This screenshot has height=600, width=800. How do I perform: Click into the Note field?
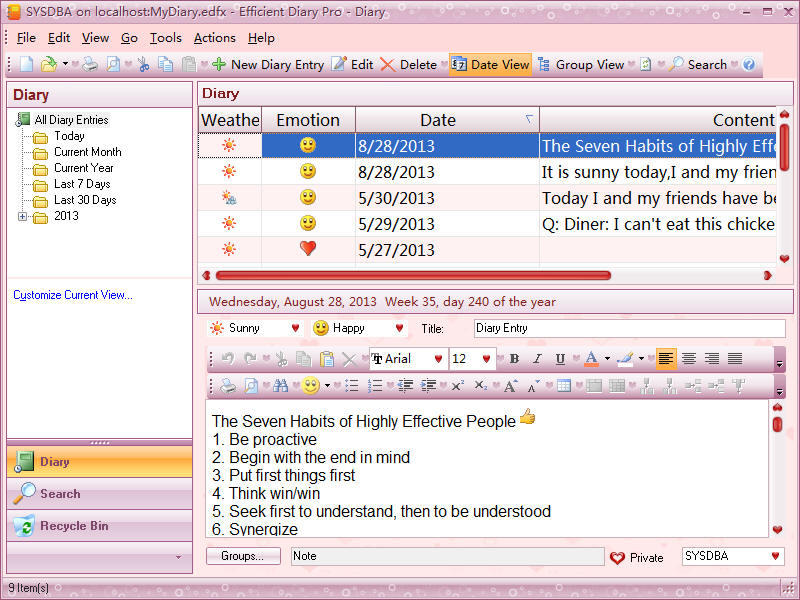point(447,556)
